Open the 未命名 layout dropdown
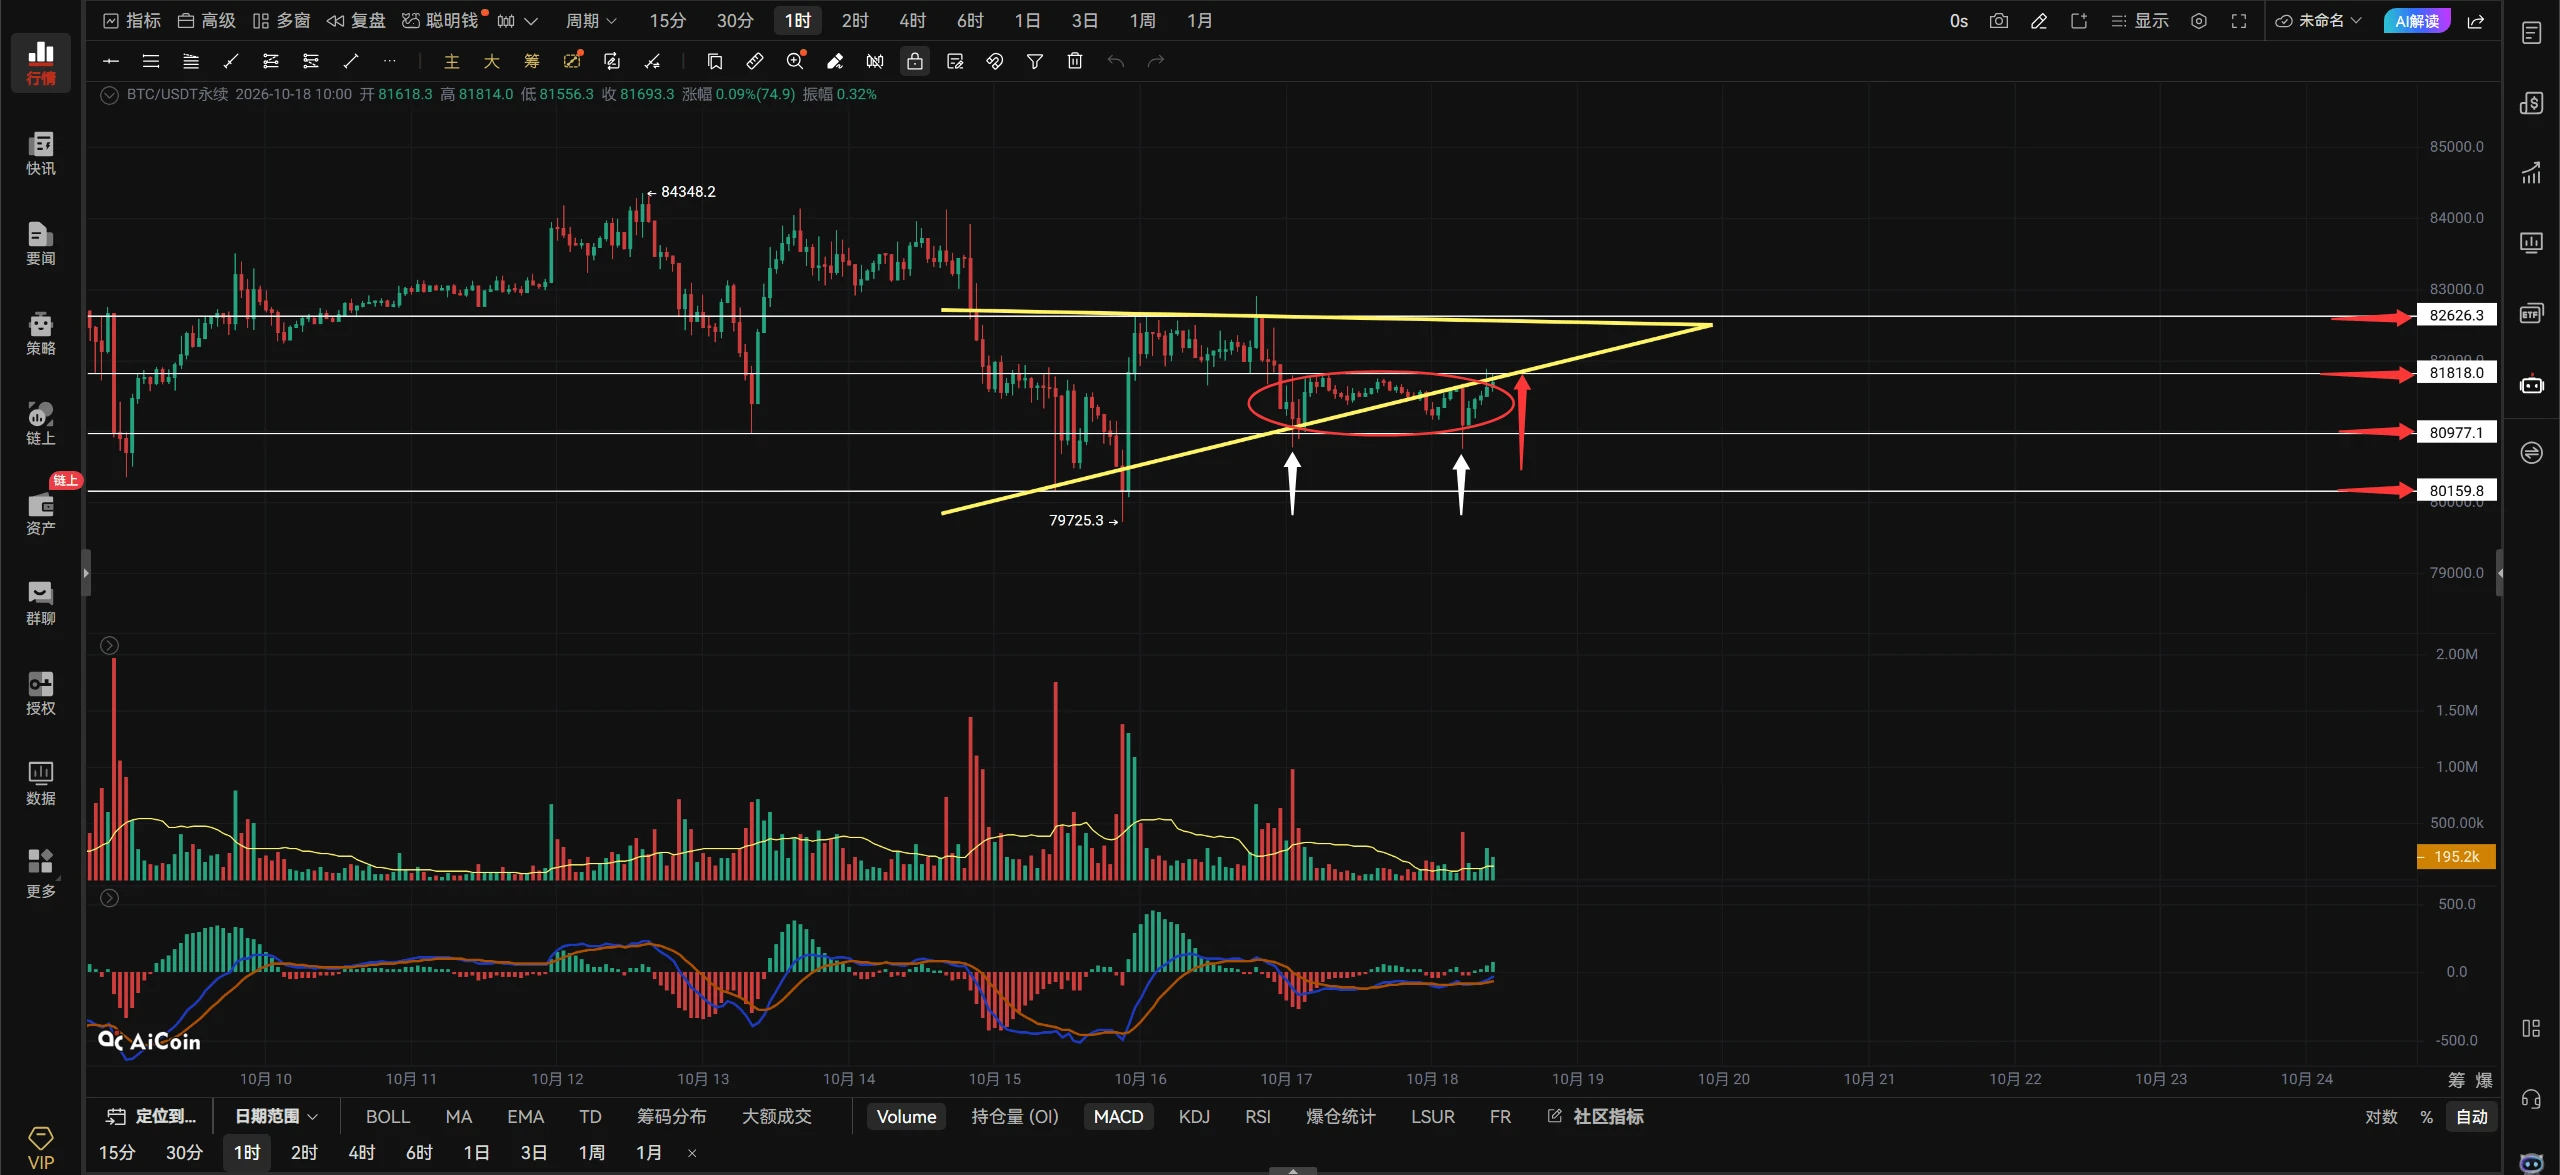This screenshot has width=2560, height=1175. (2318, 21)
